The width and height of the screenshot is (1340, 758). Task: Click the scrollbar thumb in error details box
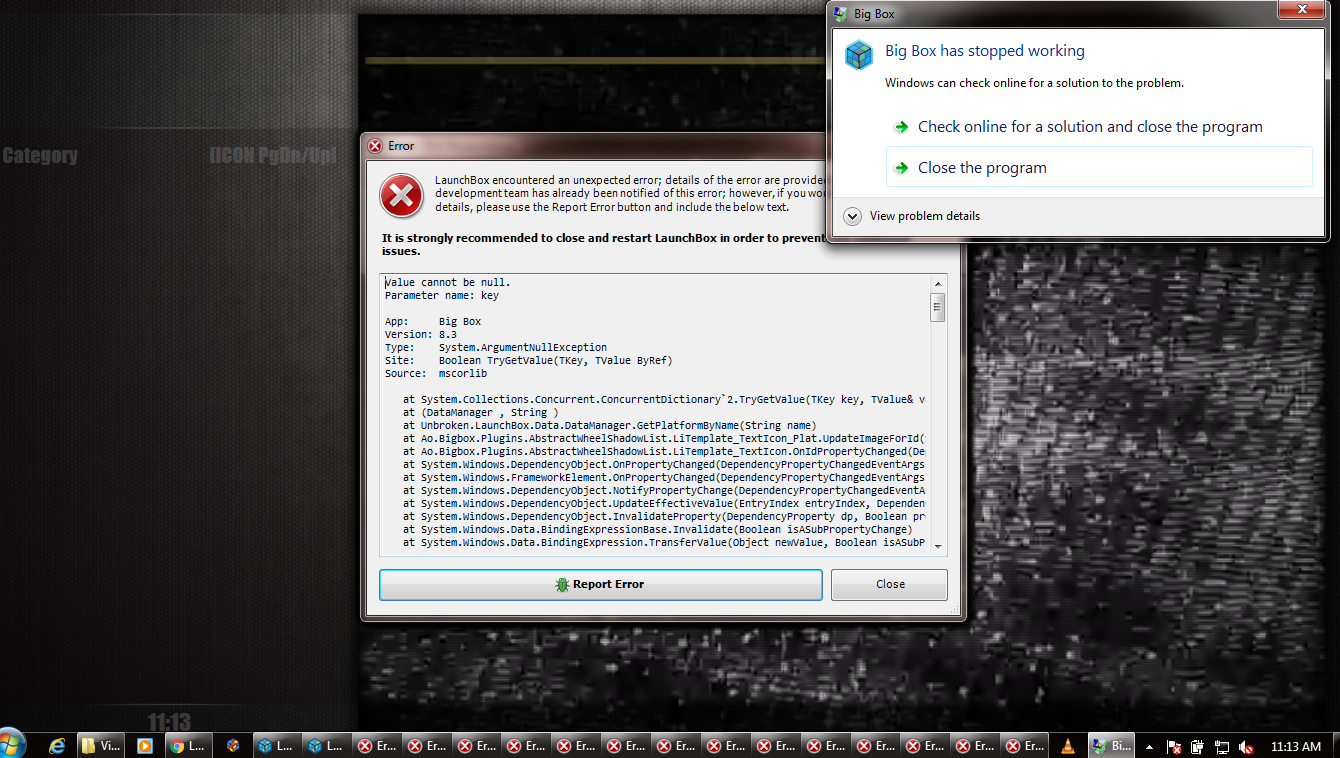[937, 307]
